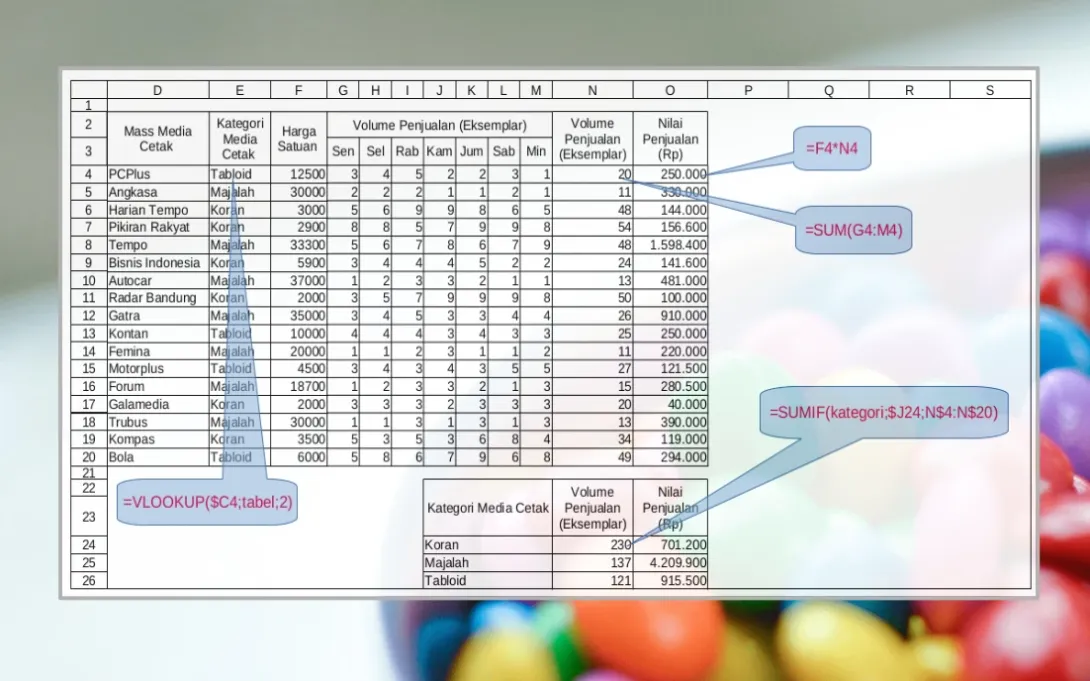Click the summary volume value 137

coord(592,563)
